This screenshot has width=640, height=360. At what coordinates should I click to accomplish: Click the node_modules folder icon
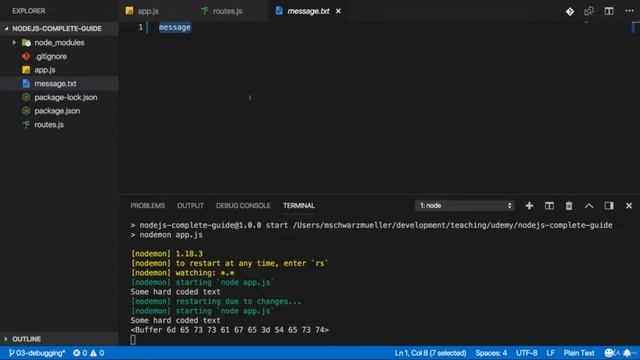(x=26, y=42)
